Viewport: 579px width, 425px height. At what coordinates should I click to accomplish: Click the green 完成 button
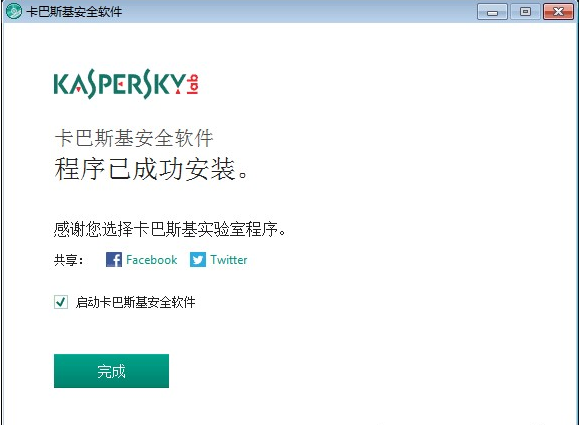click(111, 371)
